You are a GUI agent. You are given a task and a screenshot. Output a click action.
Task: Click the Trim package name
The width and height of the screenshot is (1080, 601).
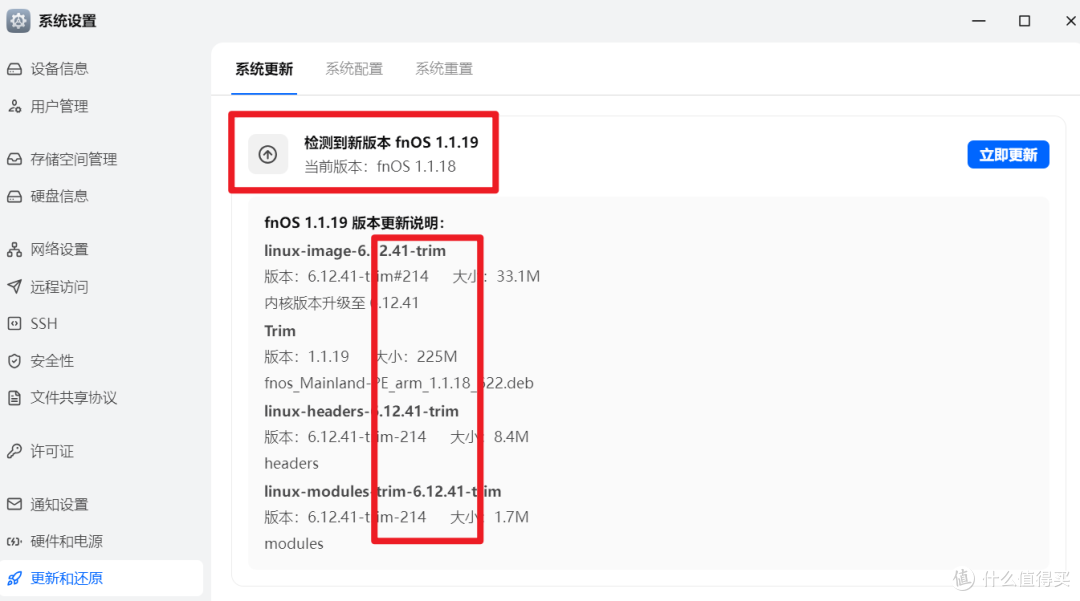280,331
